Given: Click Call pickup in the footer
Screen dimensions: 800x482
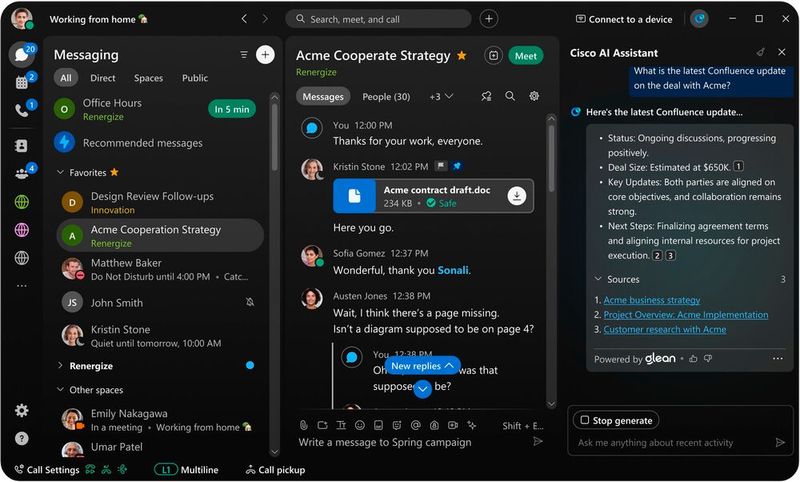Looking at the screenshot, I should coord(276,470).
